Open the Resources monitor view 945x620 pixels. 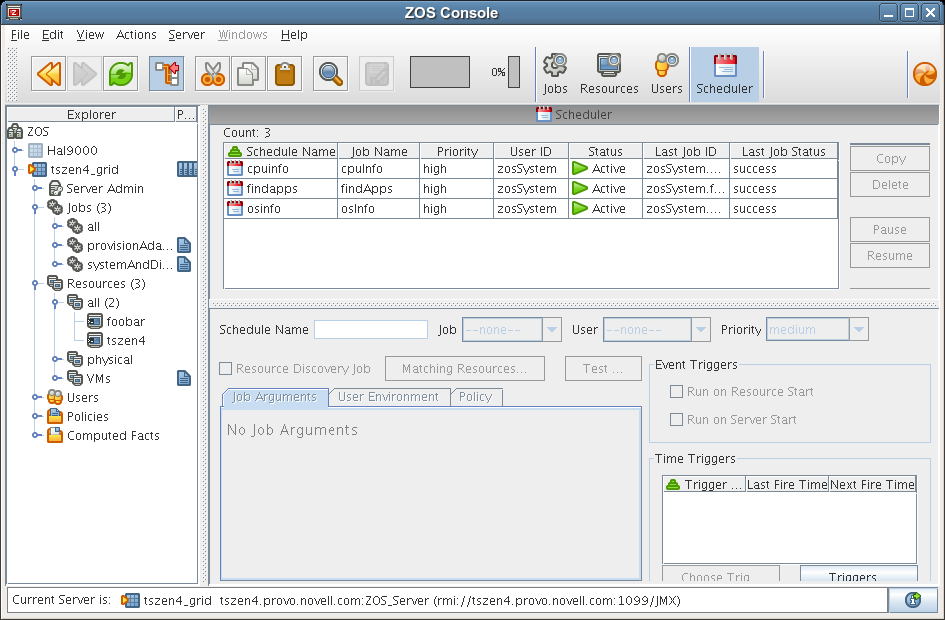609,74
